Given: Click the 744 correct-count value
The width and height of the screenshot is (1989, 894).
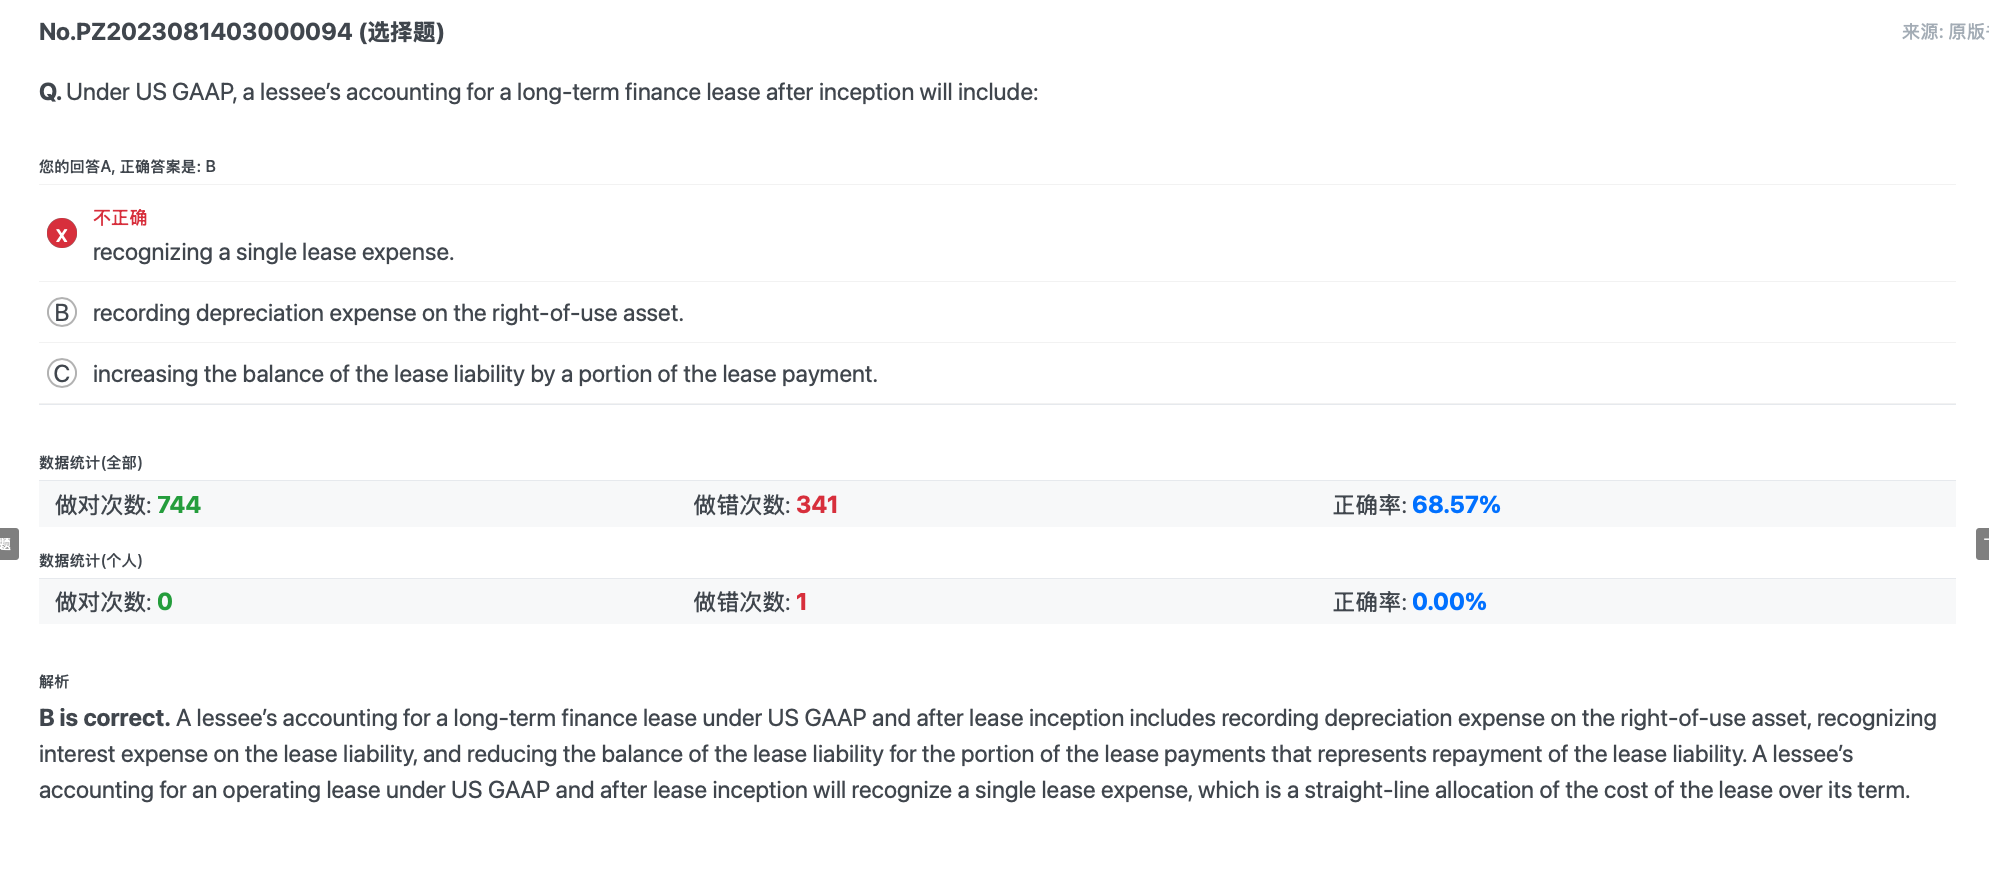Looking at the screenshot, I should click(x=179, y=505).
